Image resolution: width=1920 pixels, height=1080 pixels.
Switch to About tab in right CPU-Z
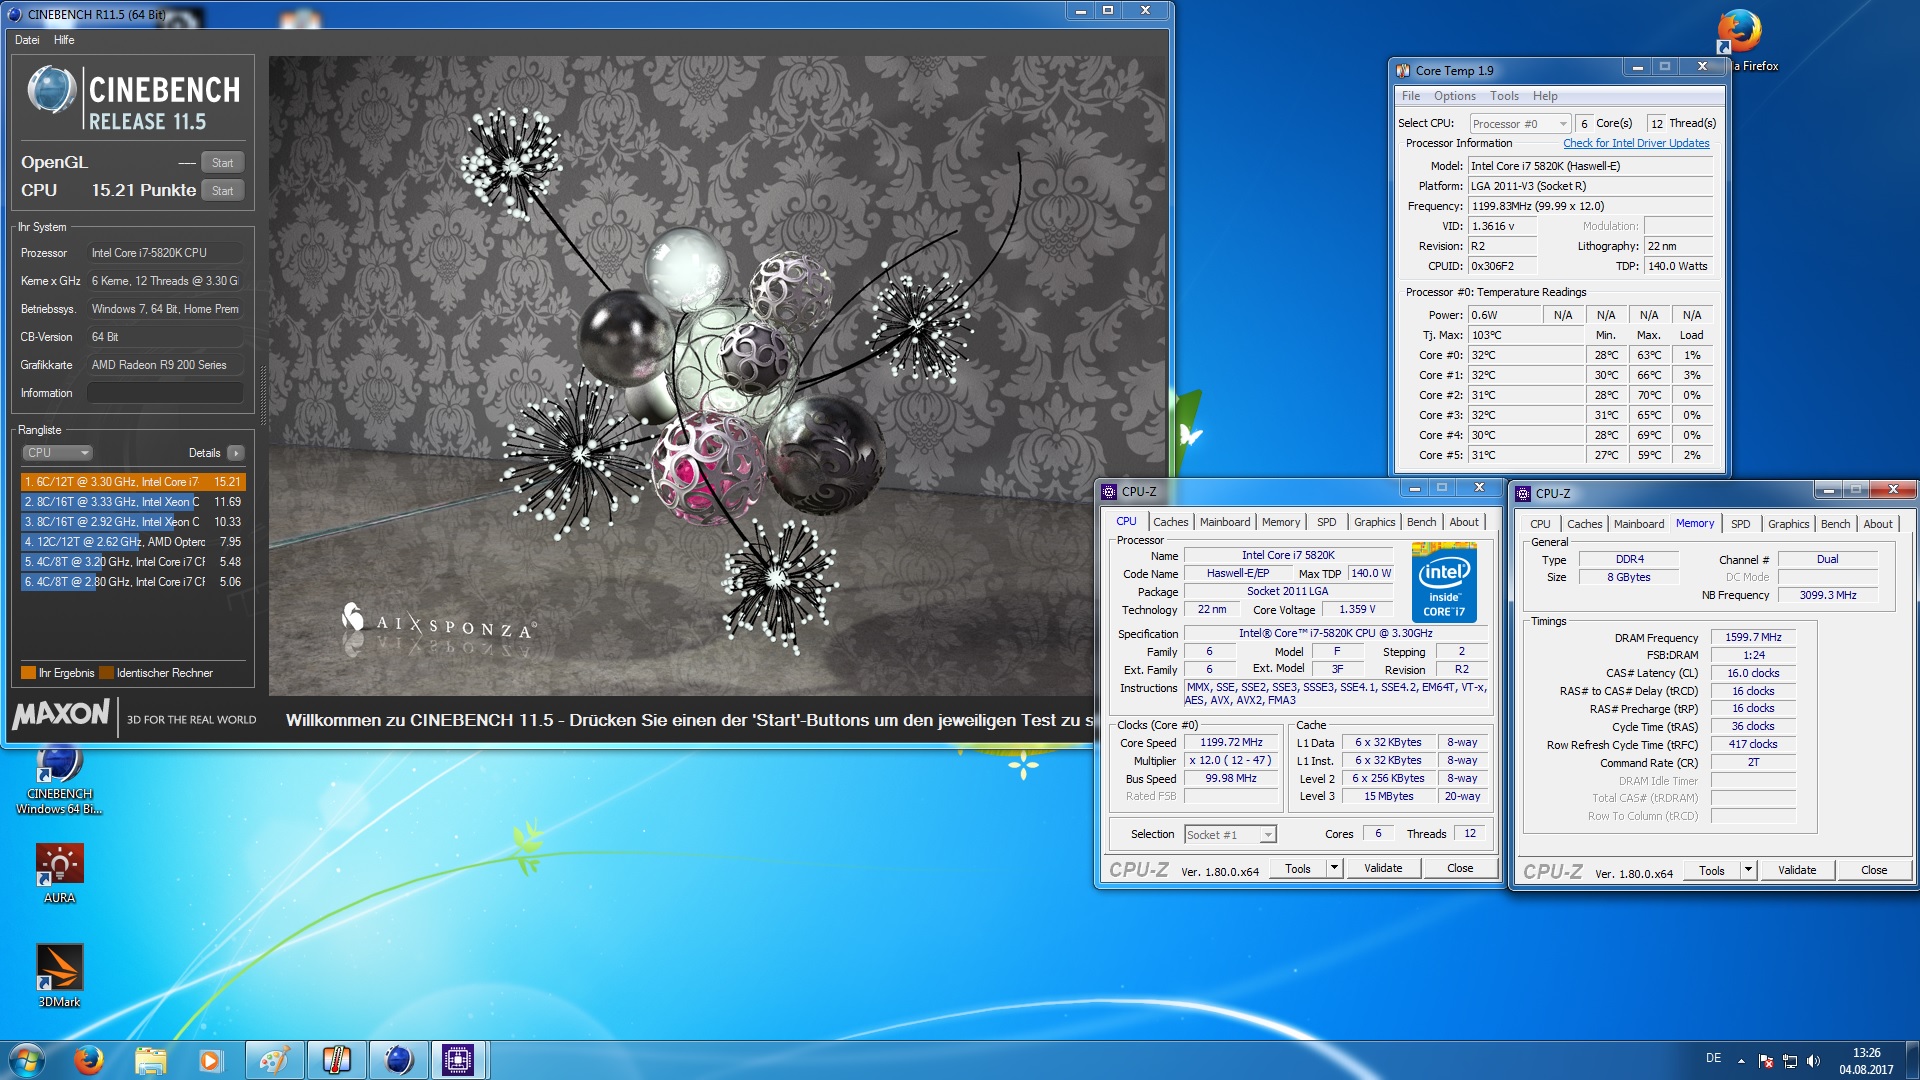click(x=1877, y=524)
